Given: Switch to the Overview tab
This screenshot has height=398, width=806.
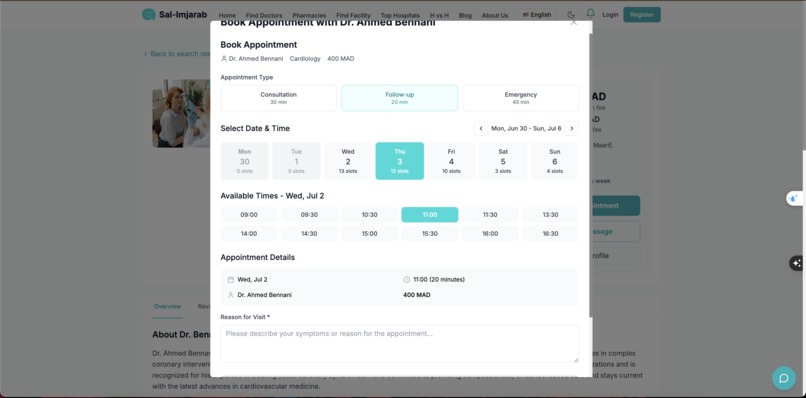Looking at the screenshot, I should [x=168, y=306].
